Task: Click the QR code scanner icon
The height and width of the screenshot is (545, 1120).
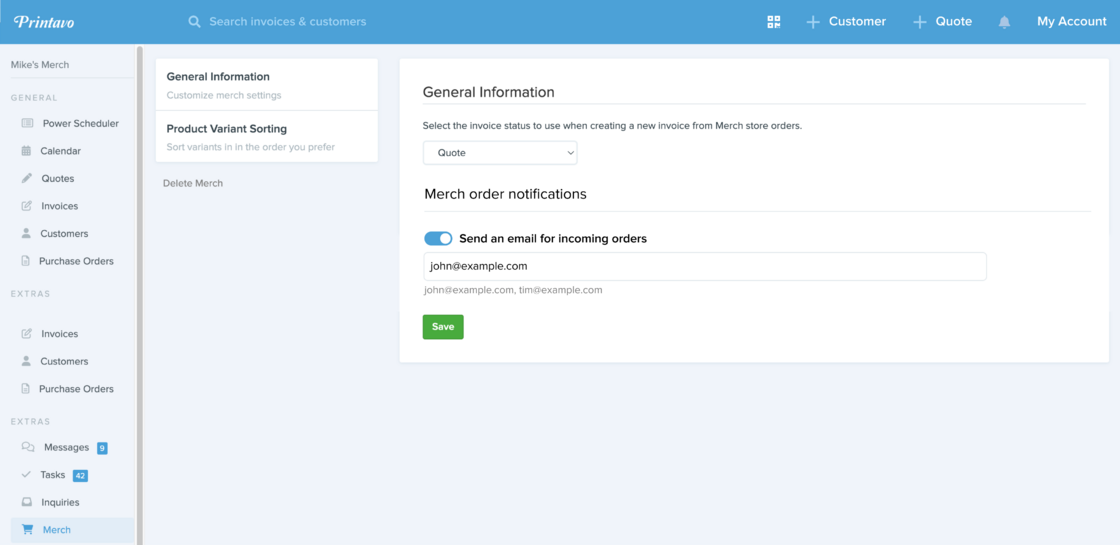Action: (773, 22)
